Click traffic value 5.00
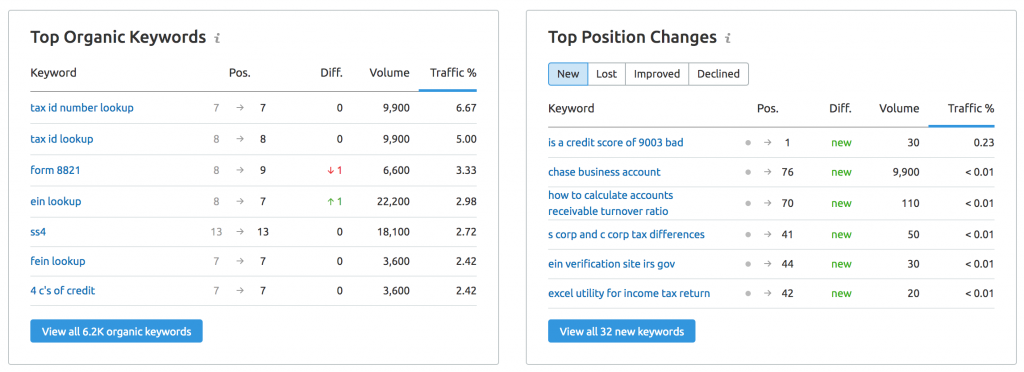 point(466,139)
